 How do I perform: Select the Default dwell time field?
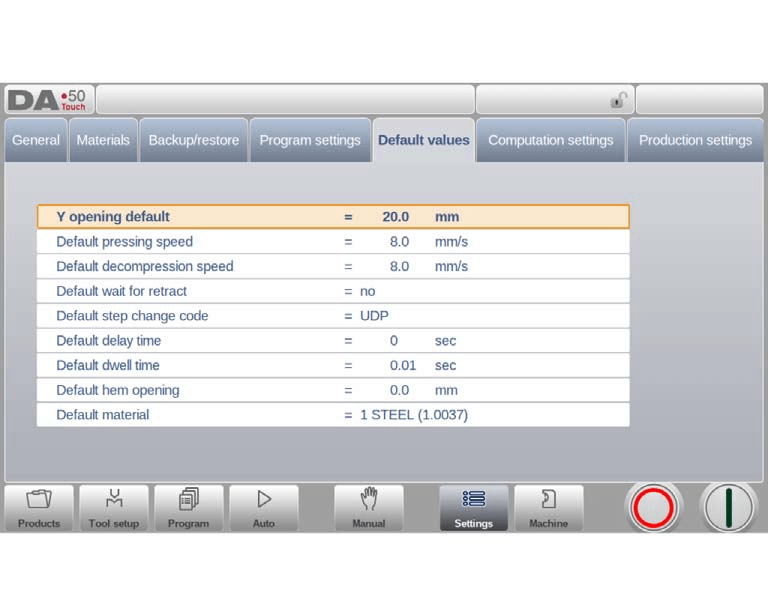(x=402, y=366)
